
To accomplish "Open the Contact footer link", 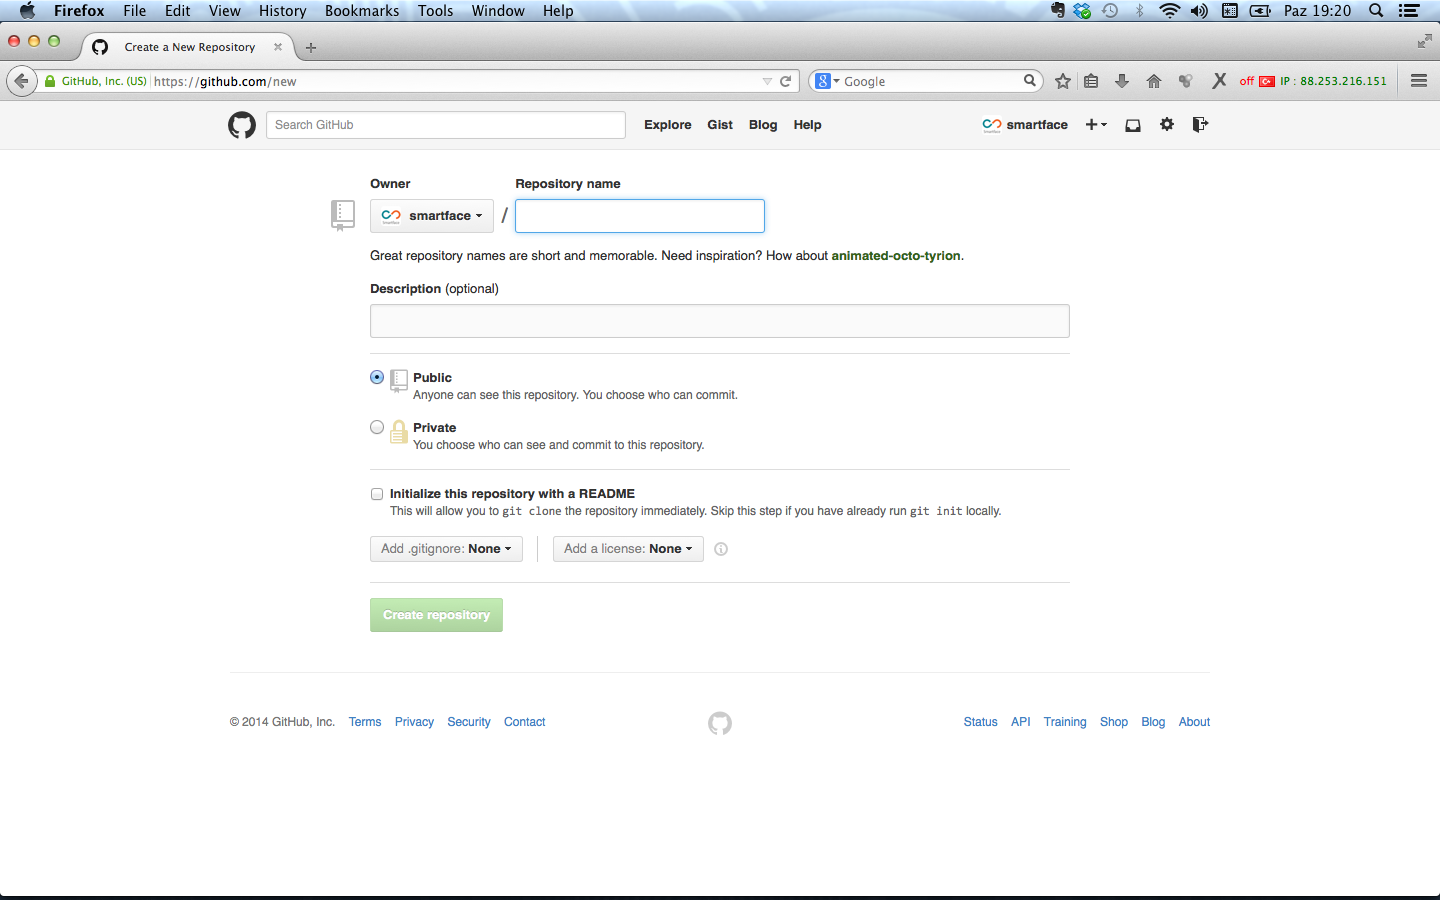I will tap(525, 722).
